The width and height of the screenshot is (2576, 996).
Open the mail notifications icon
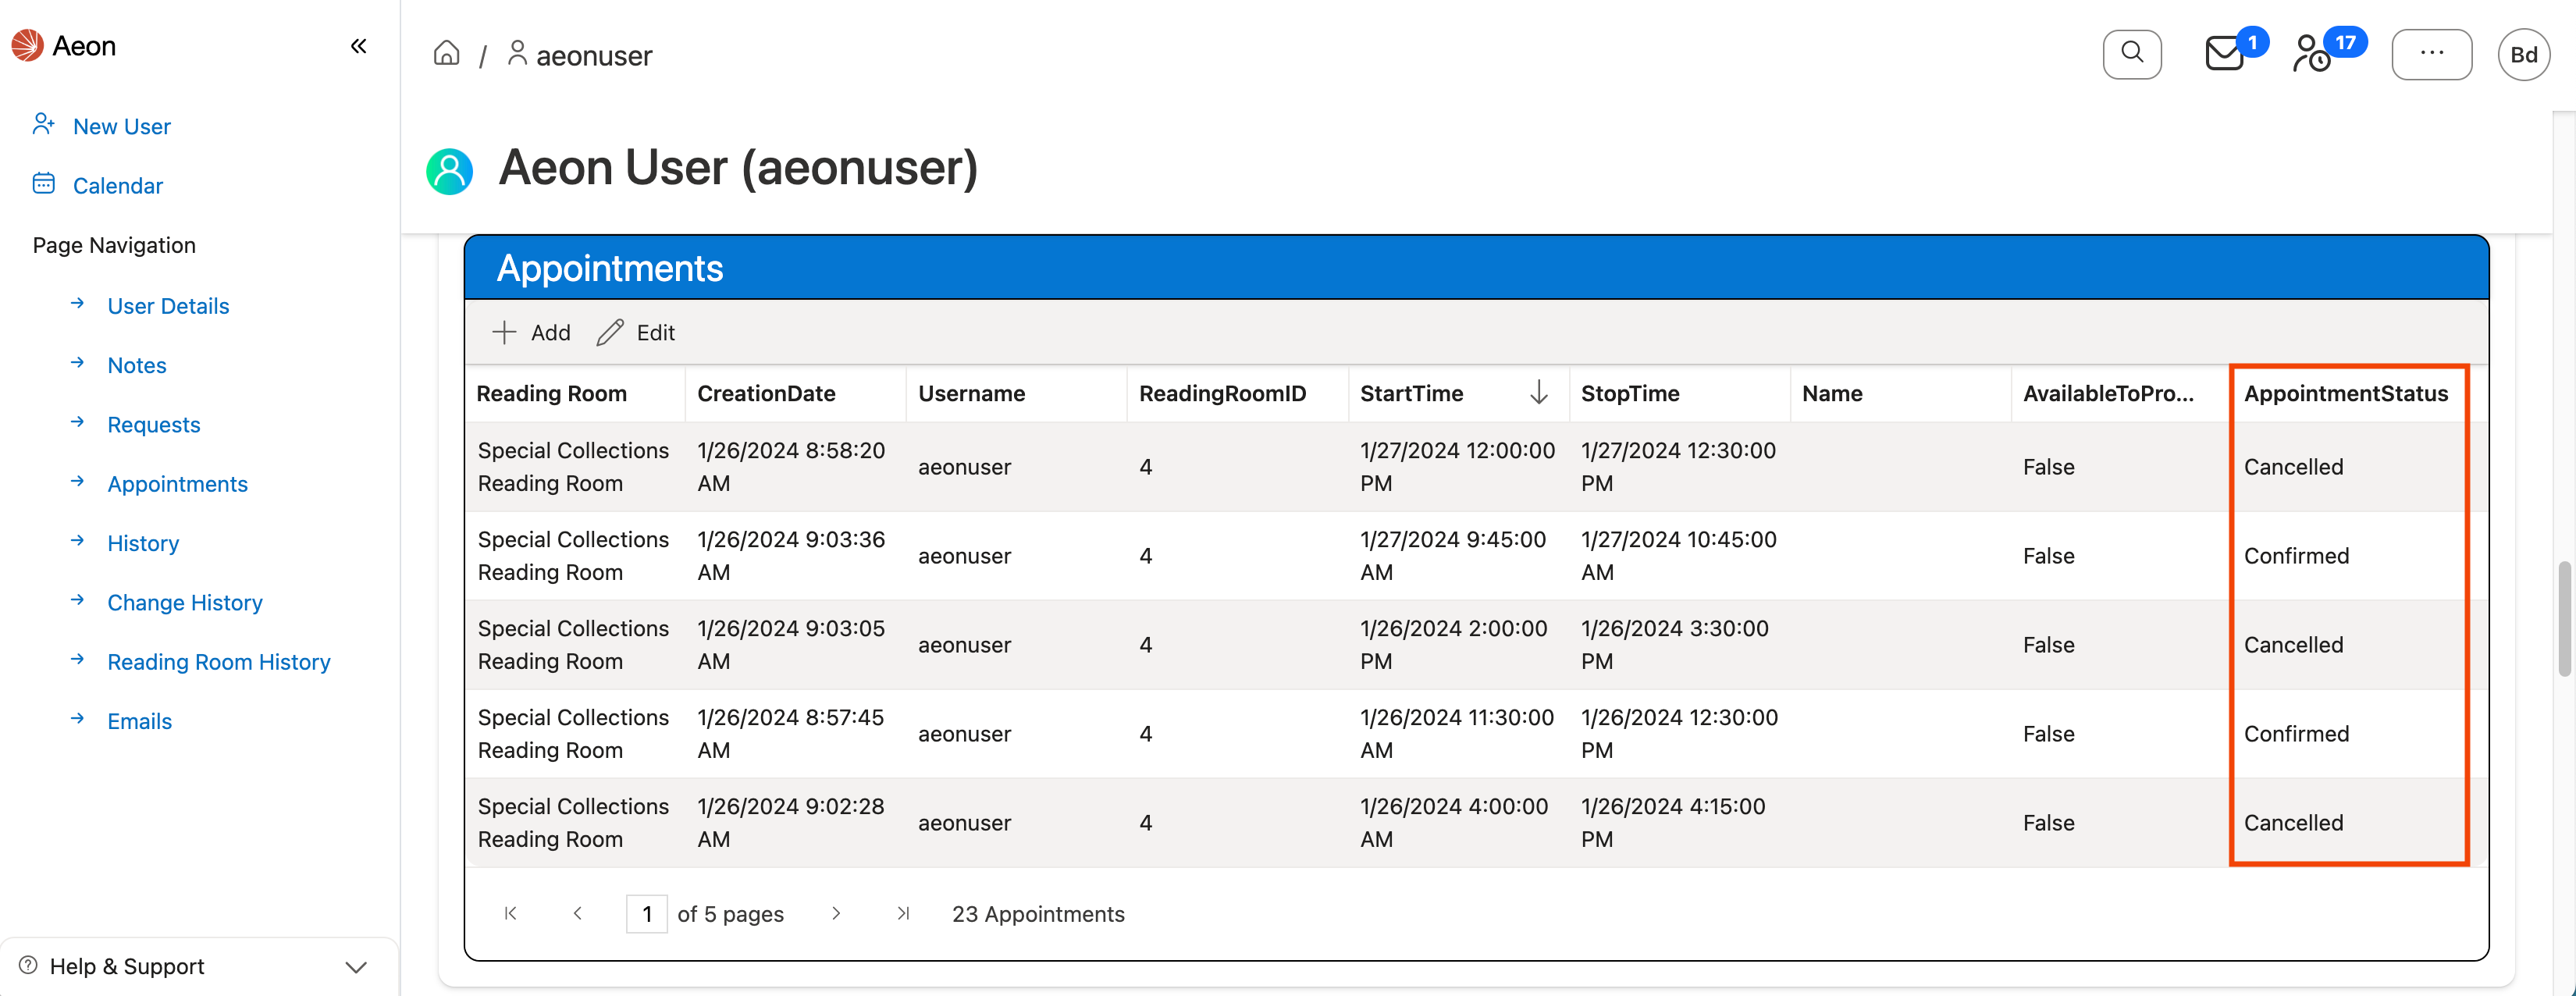(2223, 54)
